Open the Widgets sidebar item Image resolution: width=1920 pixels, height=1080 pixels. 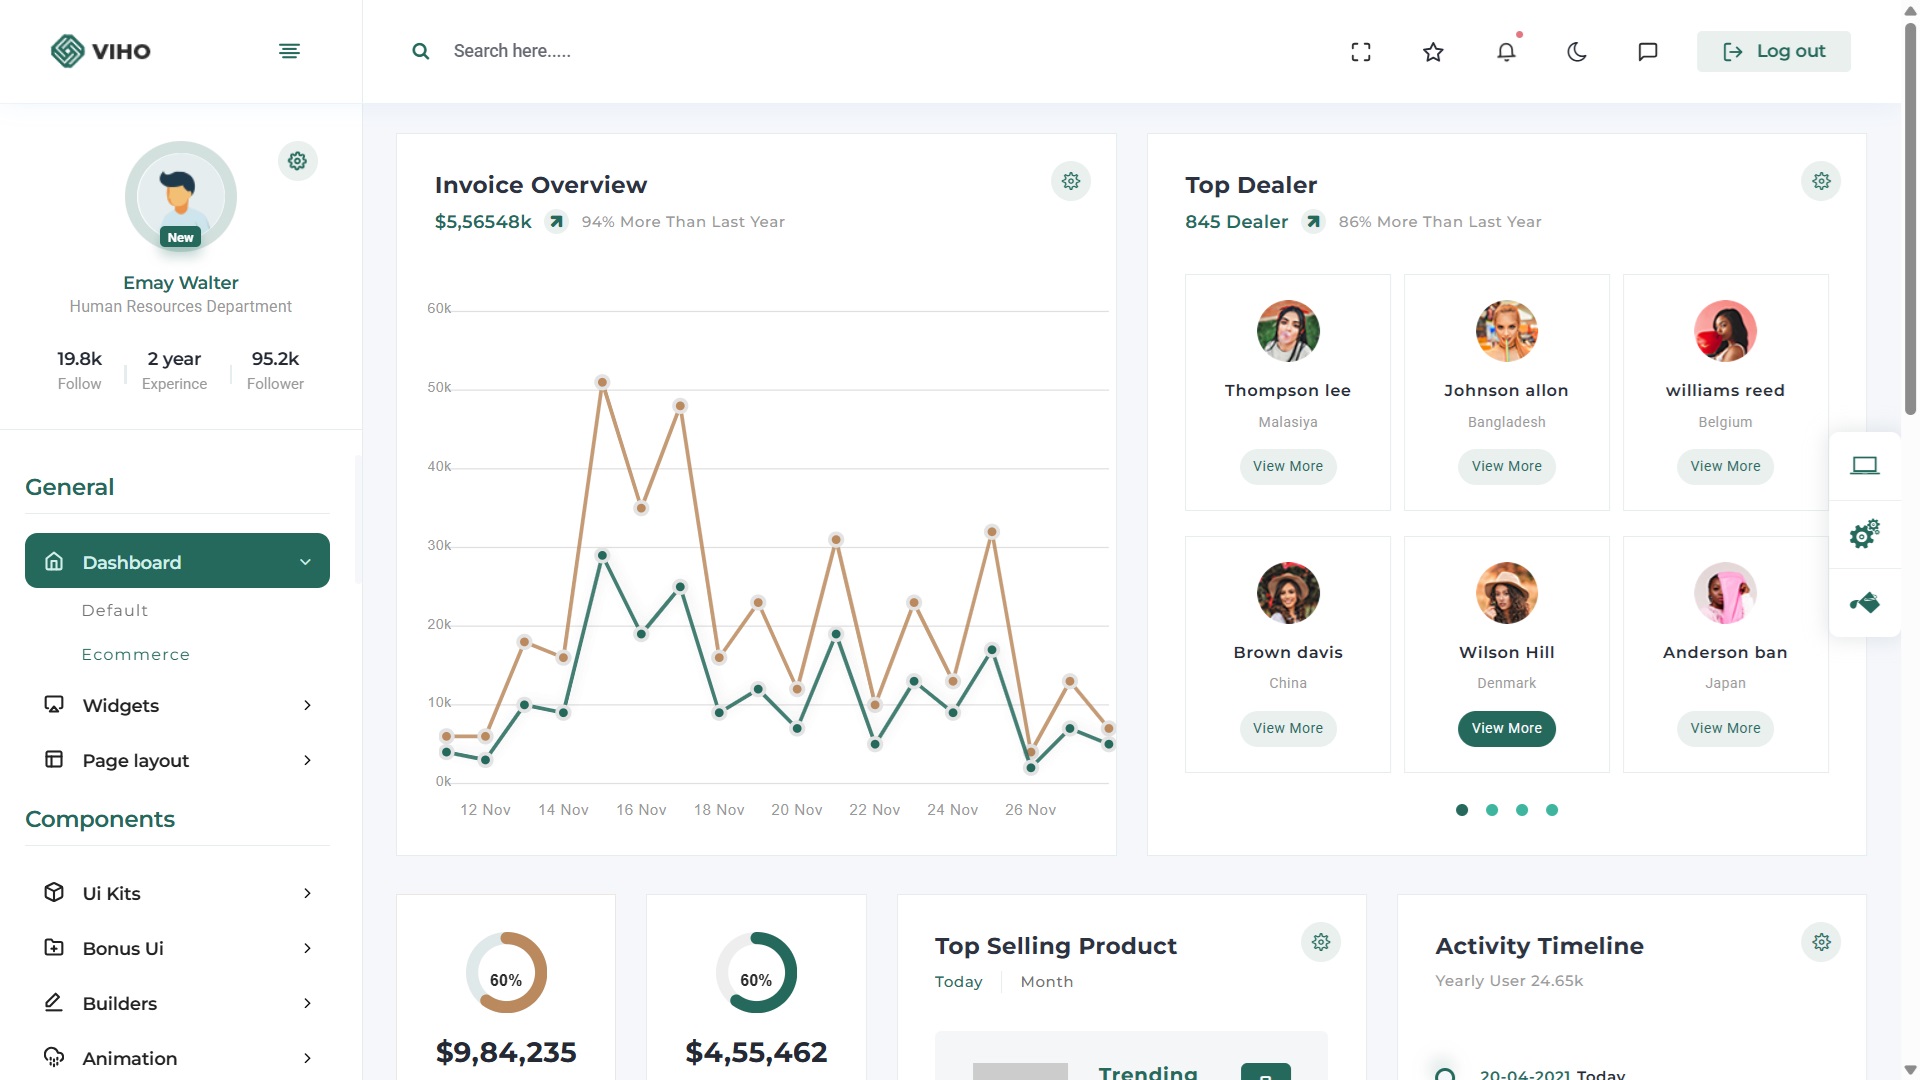120,705
